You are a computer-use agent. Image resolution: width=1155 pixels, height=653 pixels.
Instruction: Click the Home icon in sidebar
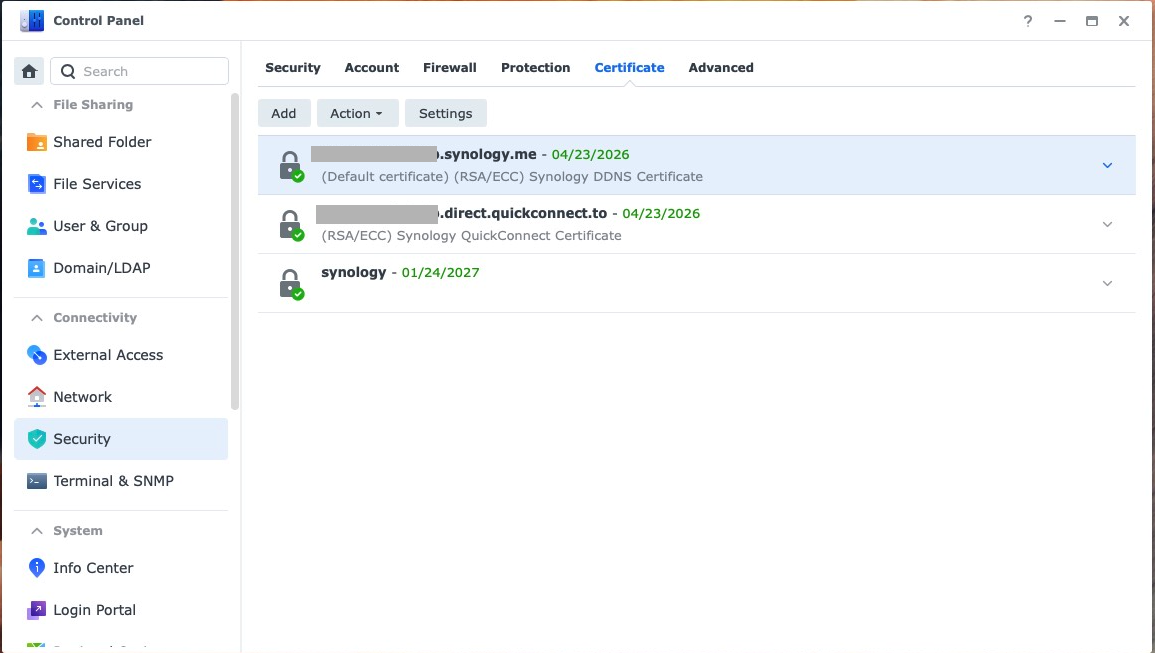(x=29, y=71)
